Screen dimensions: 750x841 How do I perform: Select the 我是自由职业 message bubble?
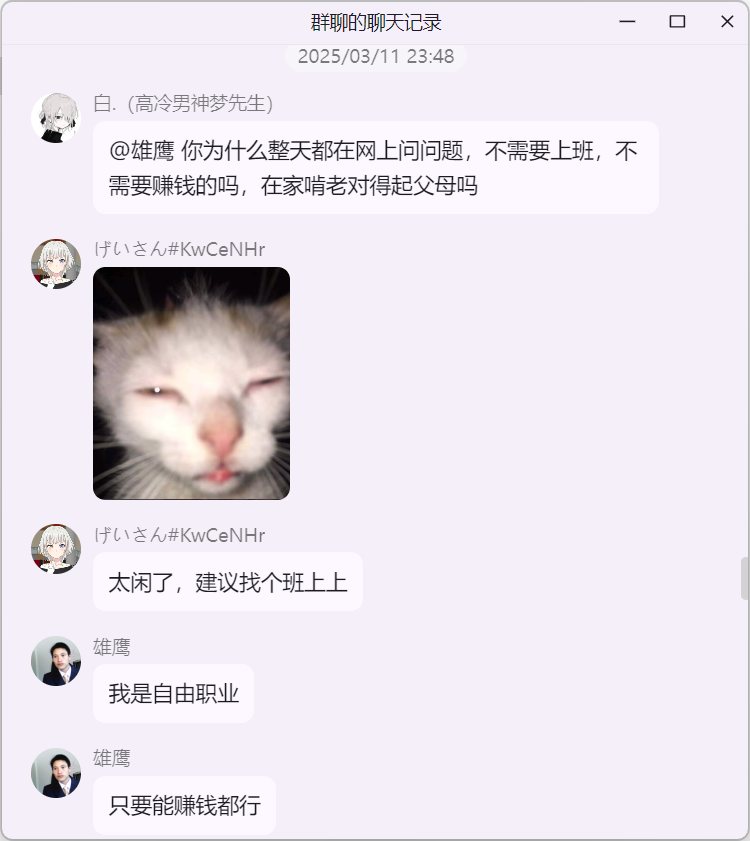[173, 694]
